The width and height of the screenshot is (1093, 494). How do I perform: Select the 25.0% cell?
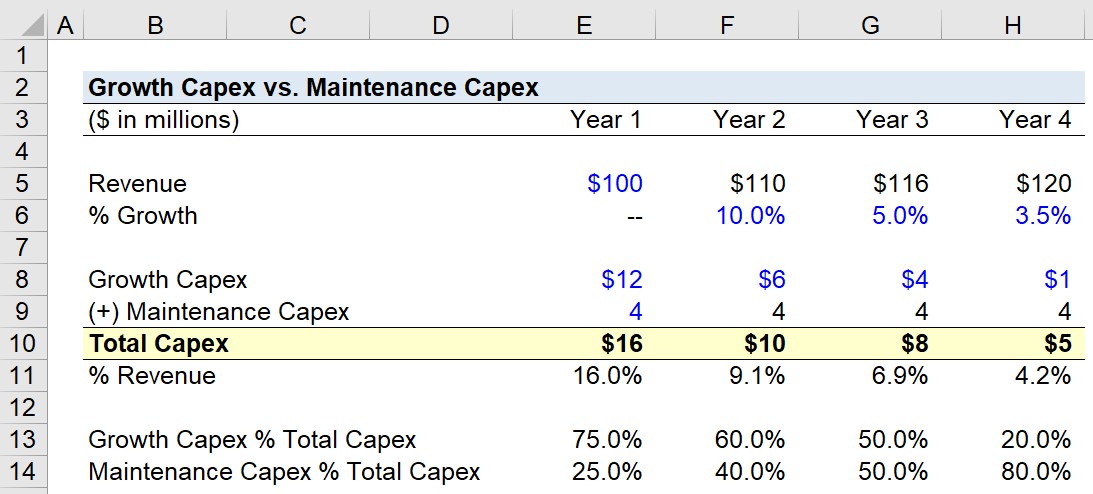point(607,472)
